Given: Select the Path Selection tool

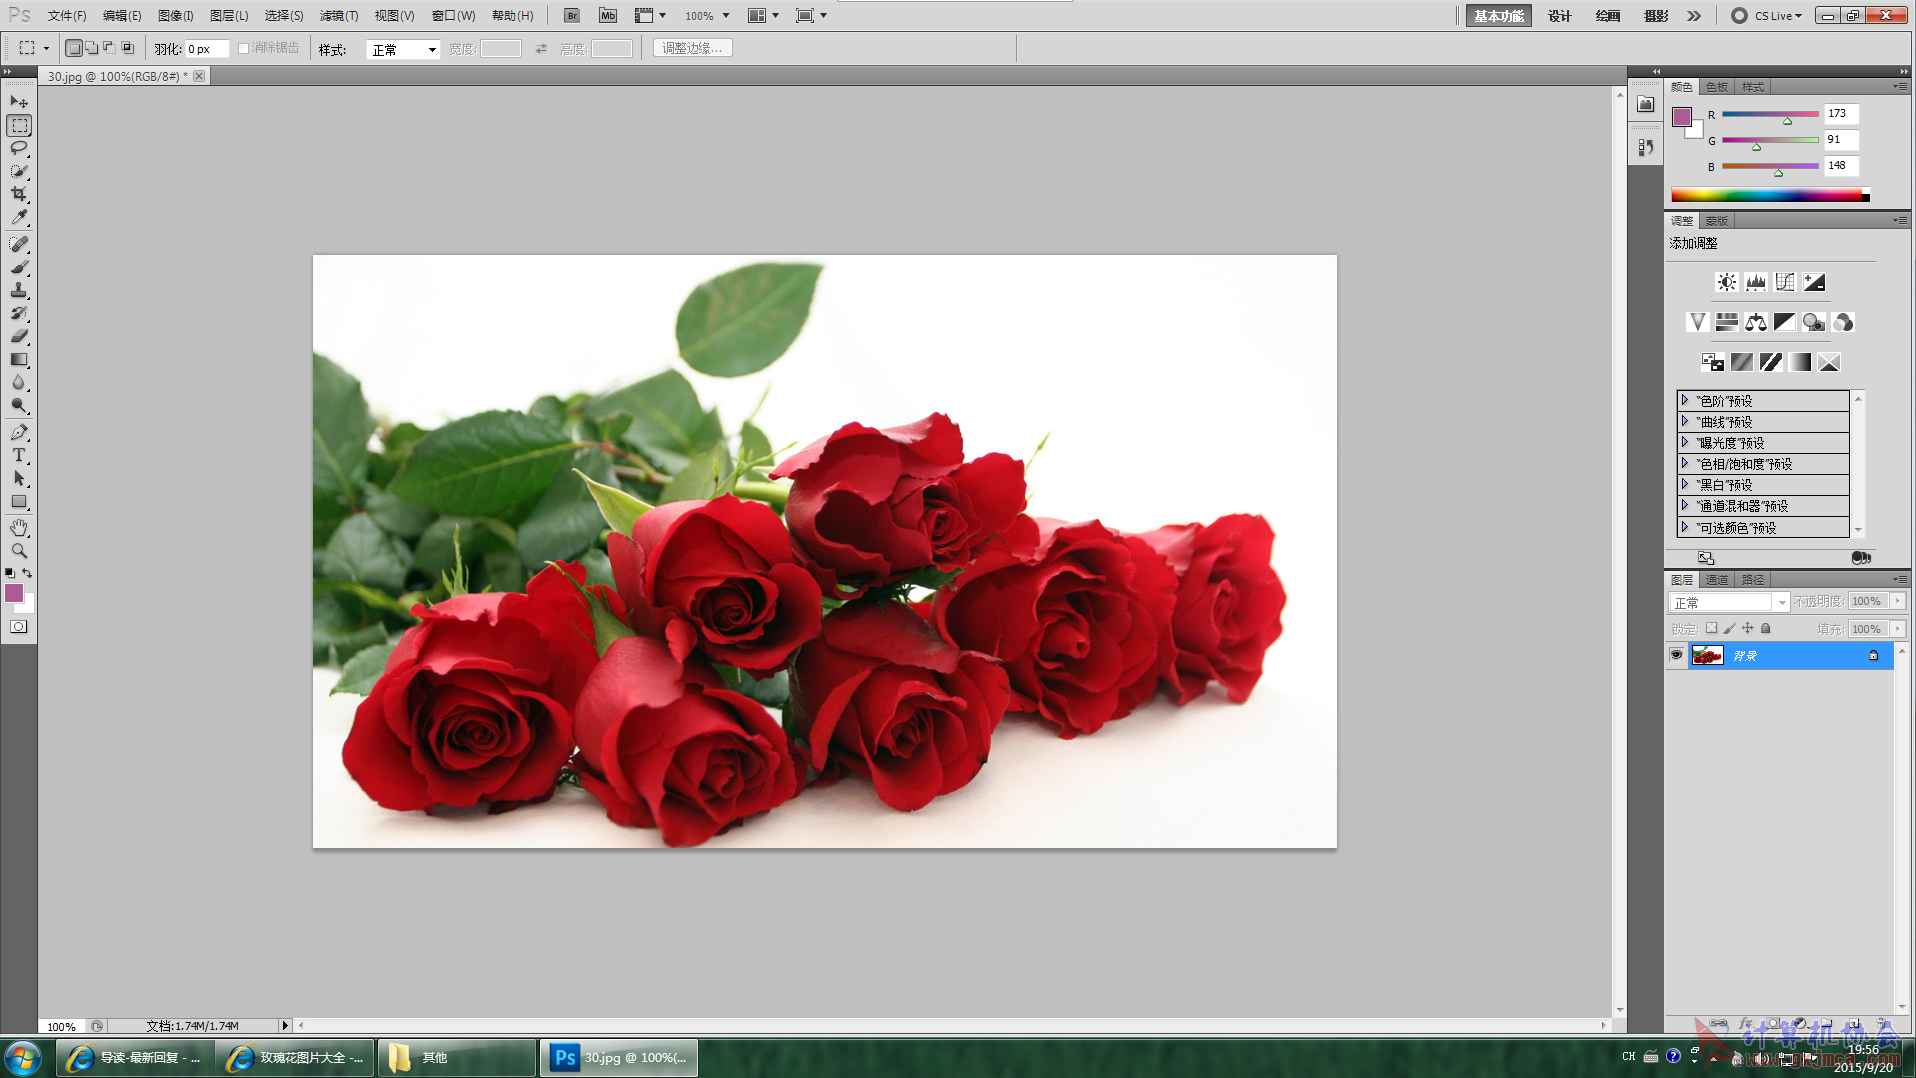Looking at the screenshot, I should click(19, 478).
